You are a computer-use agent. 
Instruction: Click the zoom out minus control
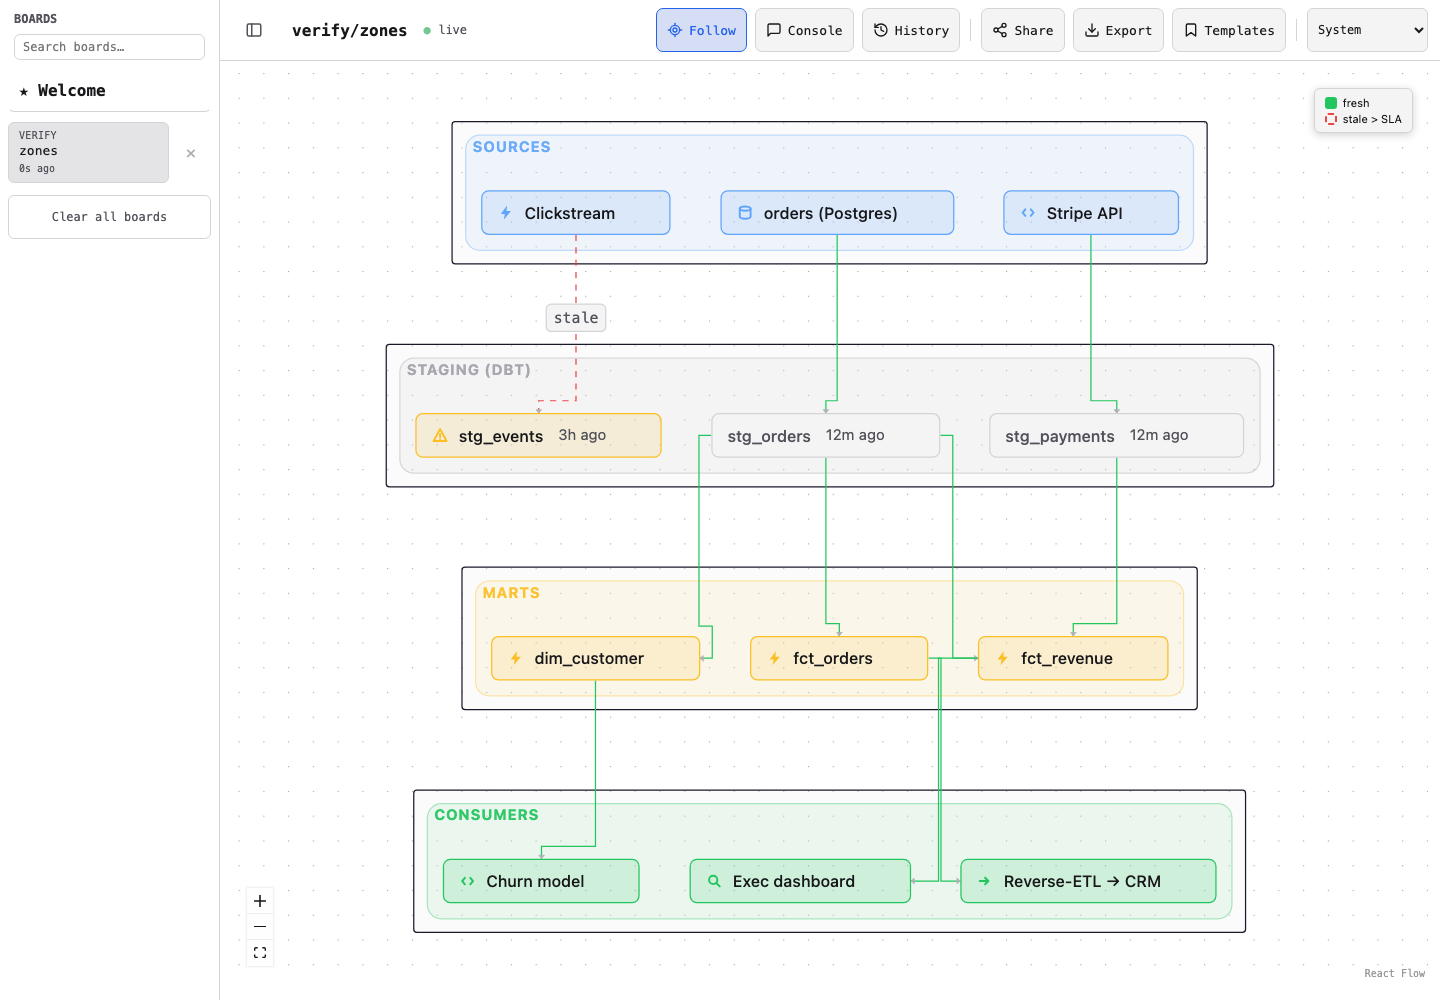[260, 927]
